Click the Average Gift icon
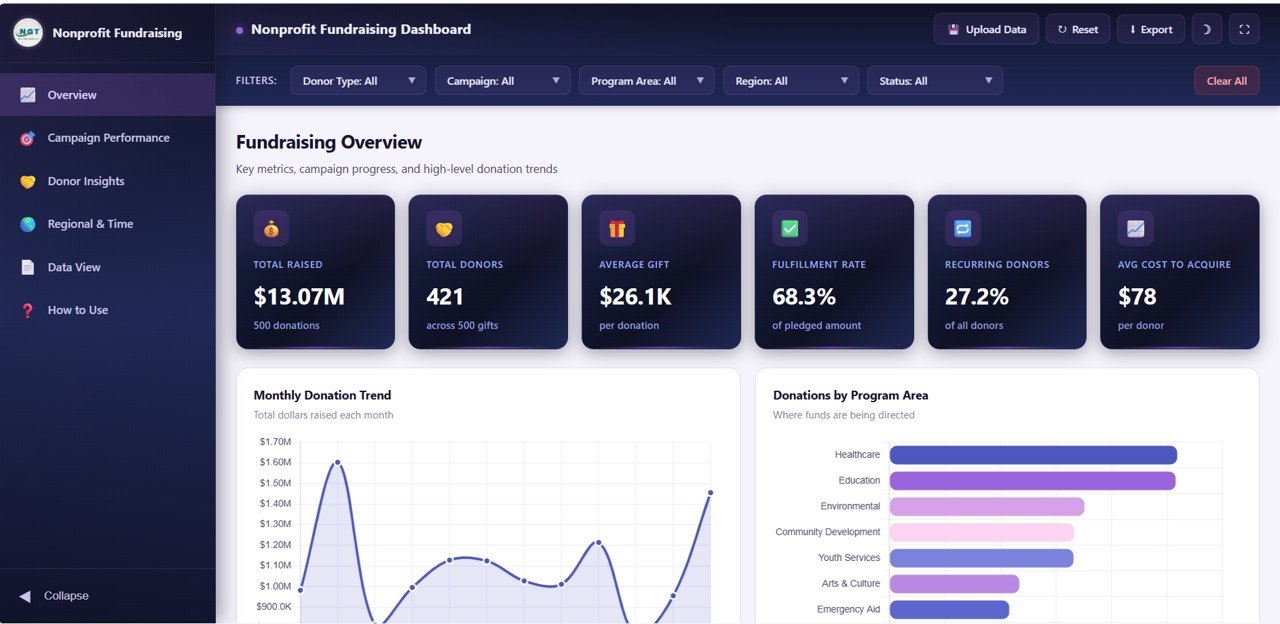Screen dimensions: 1280x624 pos(616,228)
